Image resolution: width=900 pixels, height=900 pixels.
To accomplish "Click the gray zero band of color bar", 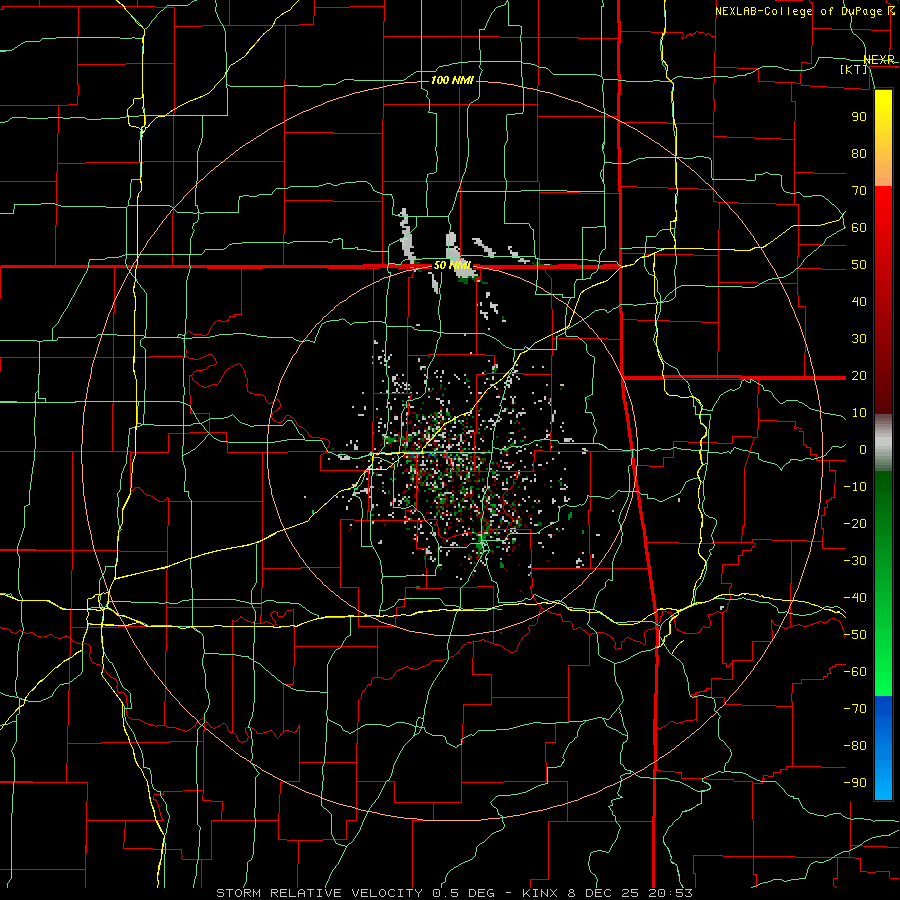I will (x=883, y=443).
